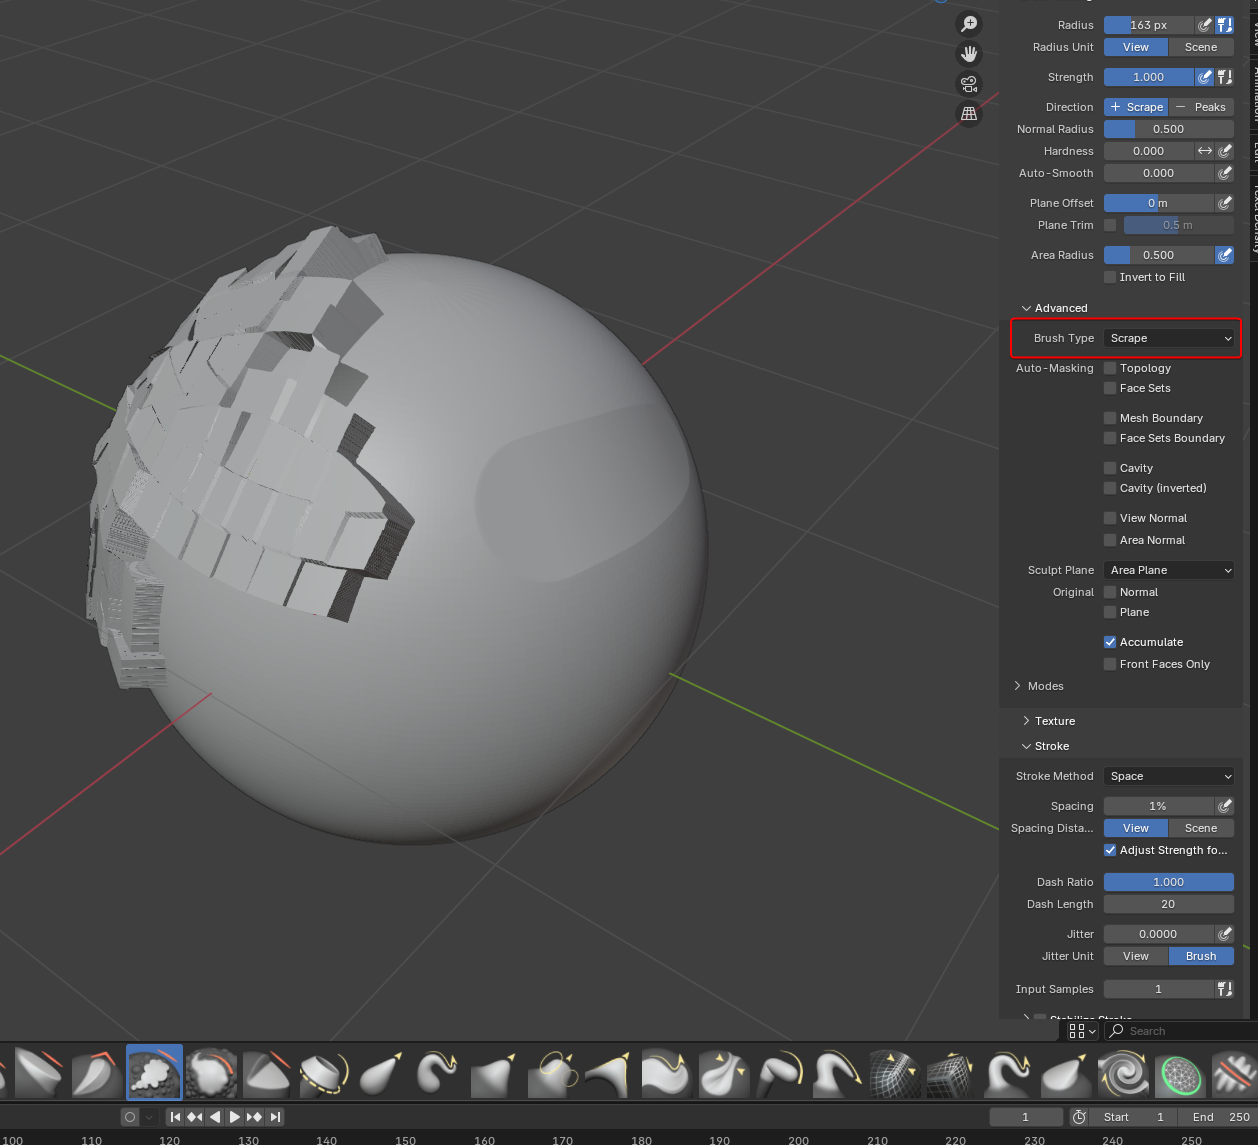This screenshot has width=1258, height=1145.
Task: Collapse the Stroke panel header
Action: (1051, 746)
